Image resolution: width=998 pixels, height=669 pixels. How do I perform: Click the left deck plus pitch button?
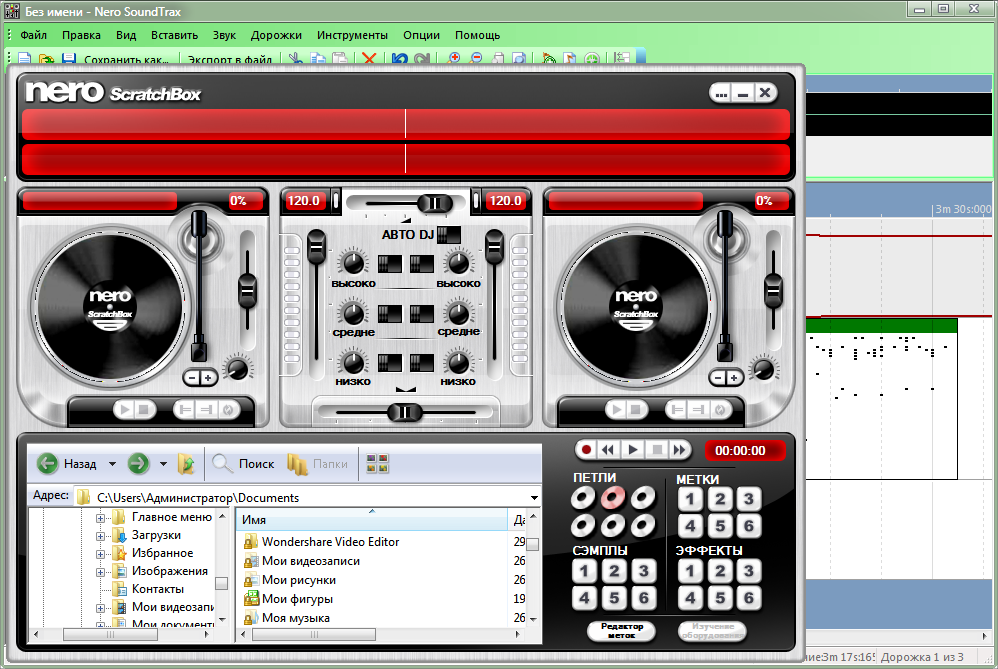tap(208, 377)
